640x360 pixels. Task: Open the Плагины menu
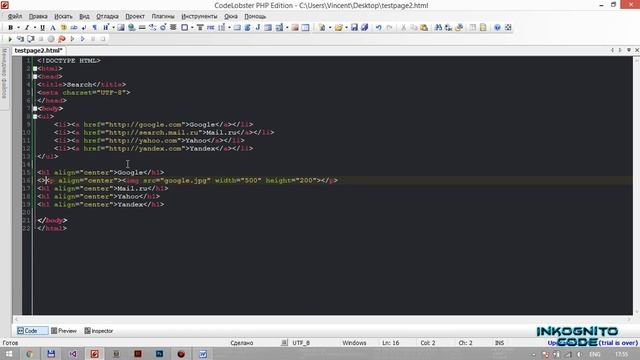pyautogui.click(x=163, y=16)
